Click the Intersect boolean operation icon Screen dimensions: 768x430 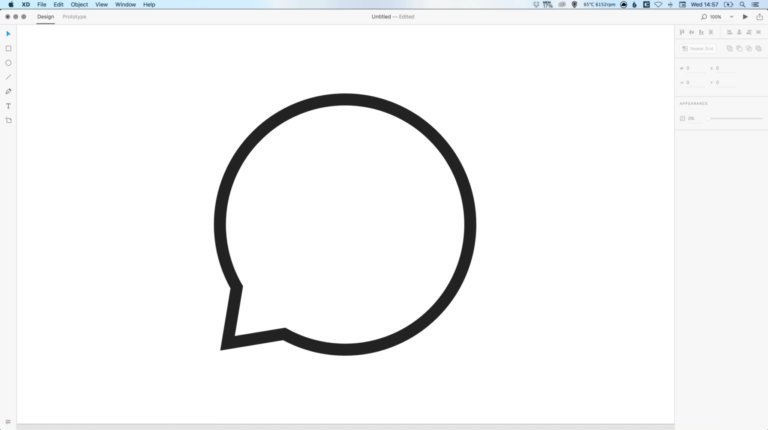click(x=748, y=48)
